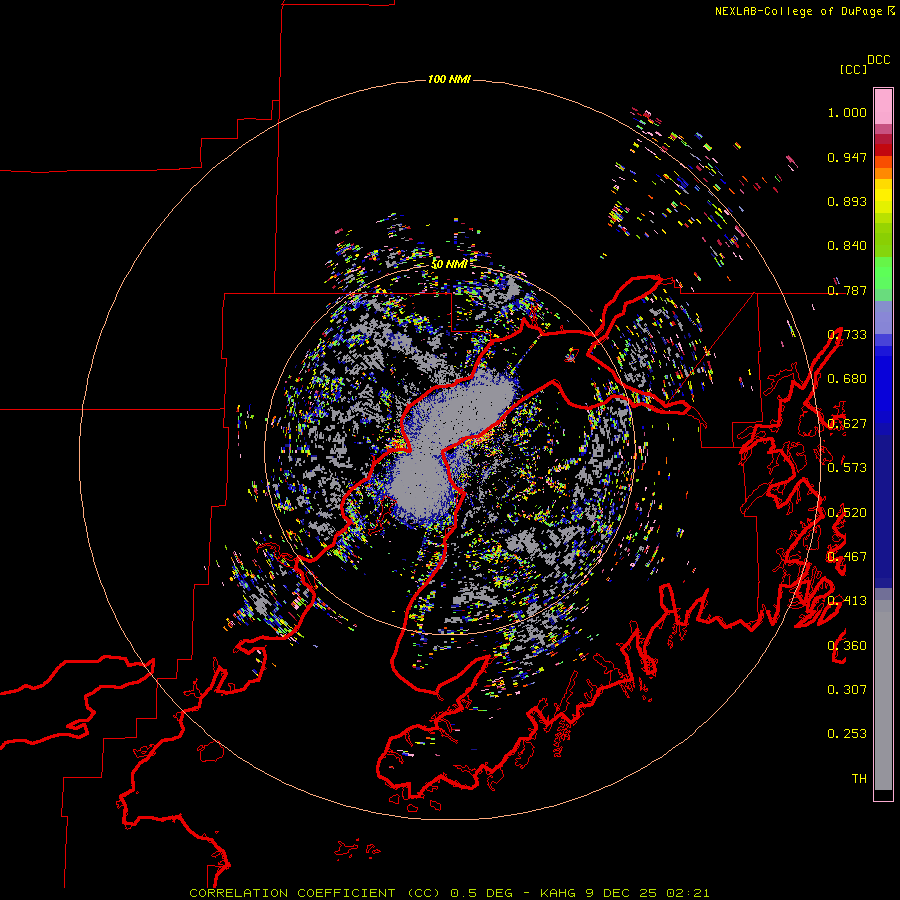900x900 pixels.
Task: Click the 0.787 color scale value
Action: [x=847, y=290]
